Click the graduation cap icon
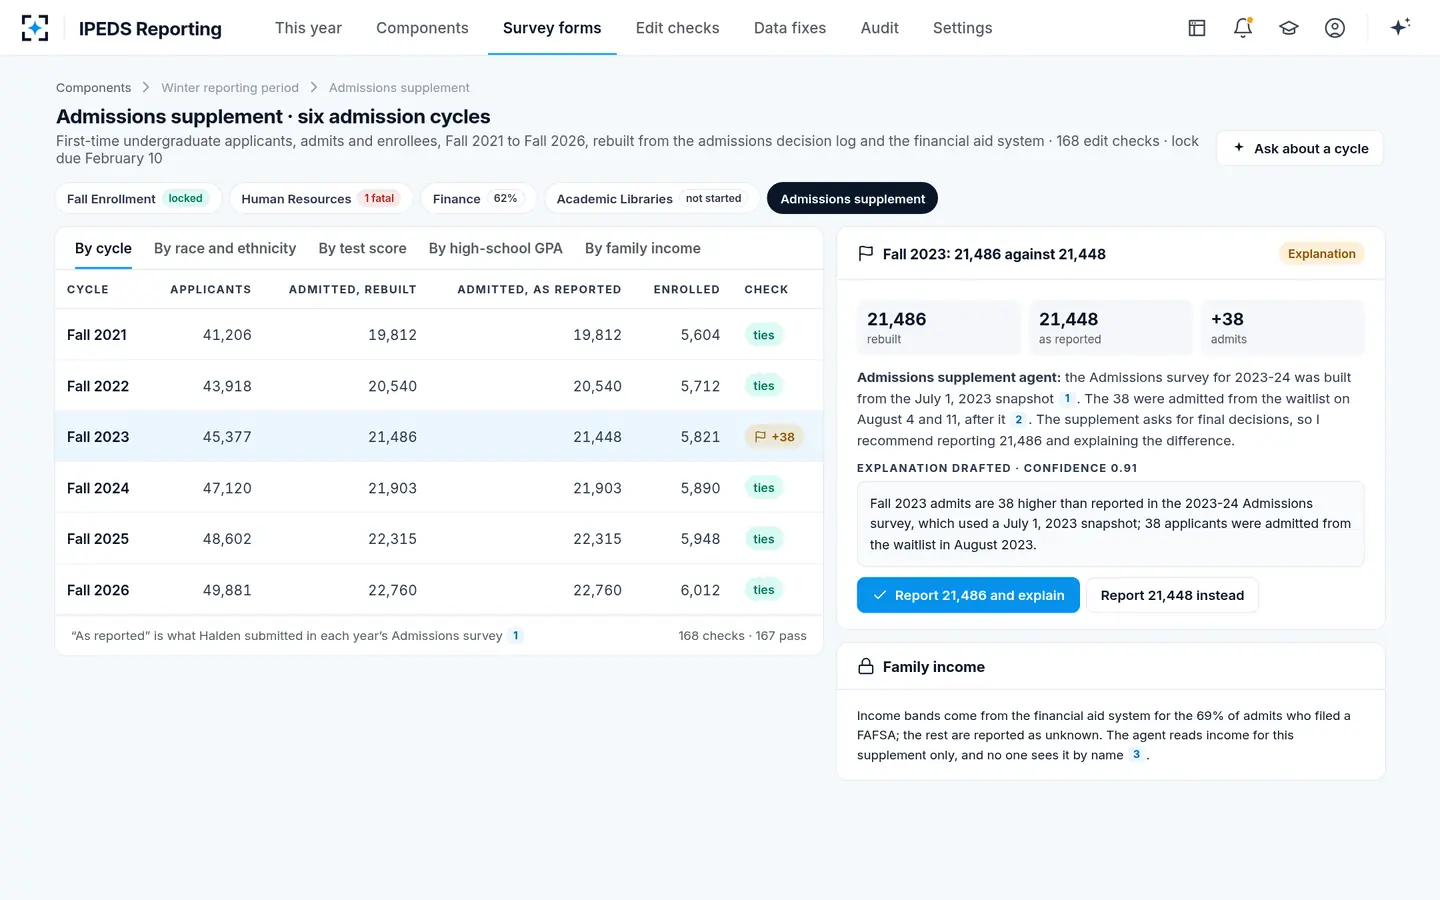The height and width of the screenshot is (900, 1440). (1289, 28)
